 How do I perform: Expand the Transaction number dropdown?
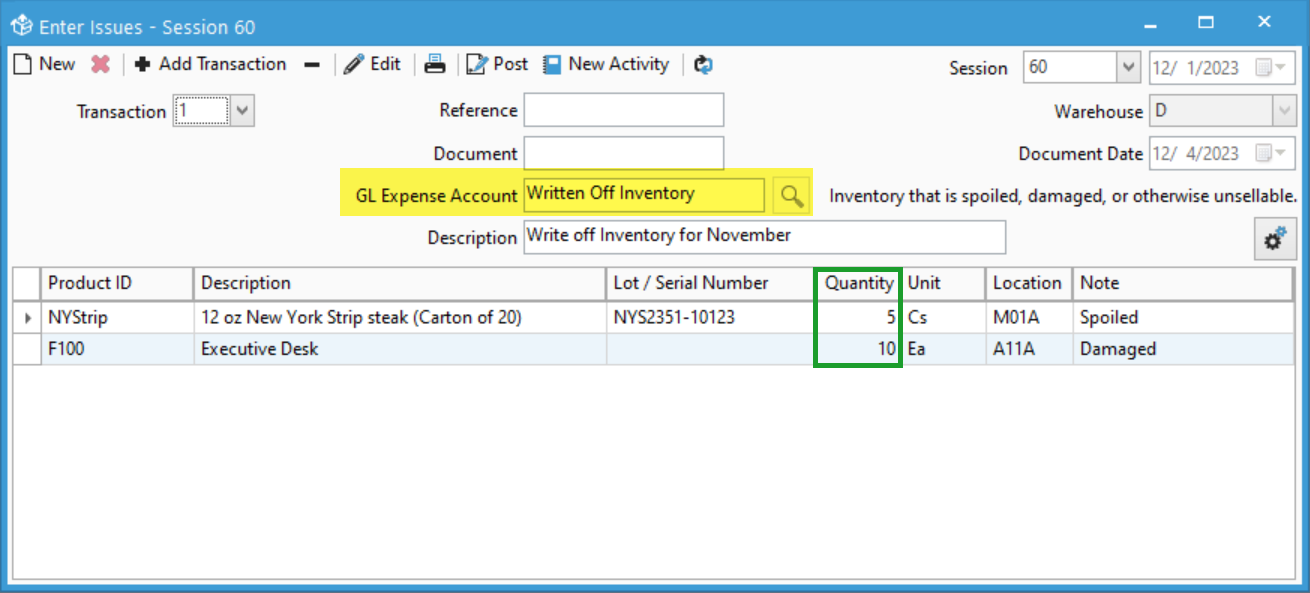tap(243, 111)
